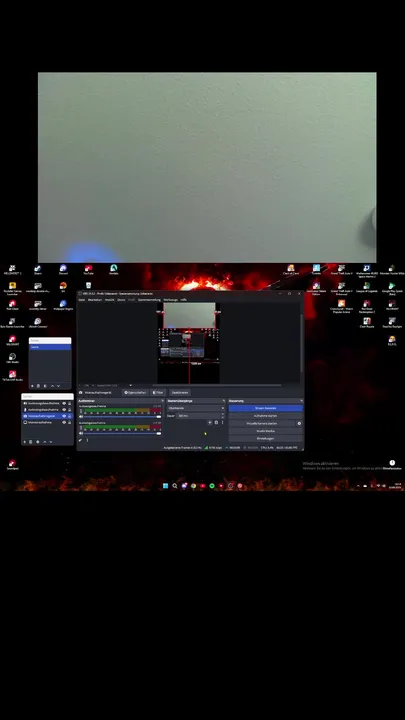Lock the bottom monitor capture source
The height and width of the screenshot is (720, 405).
69,422
